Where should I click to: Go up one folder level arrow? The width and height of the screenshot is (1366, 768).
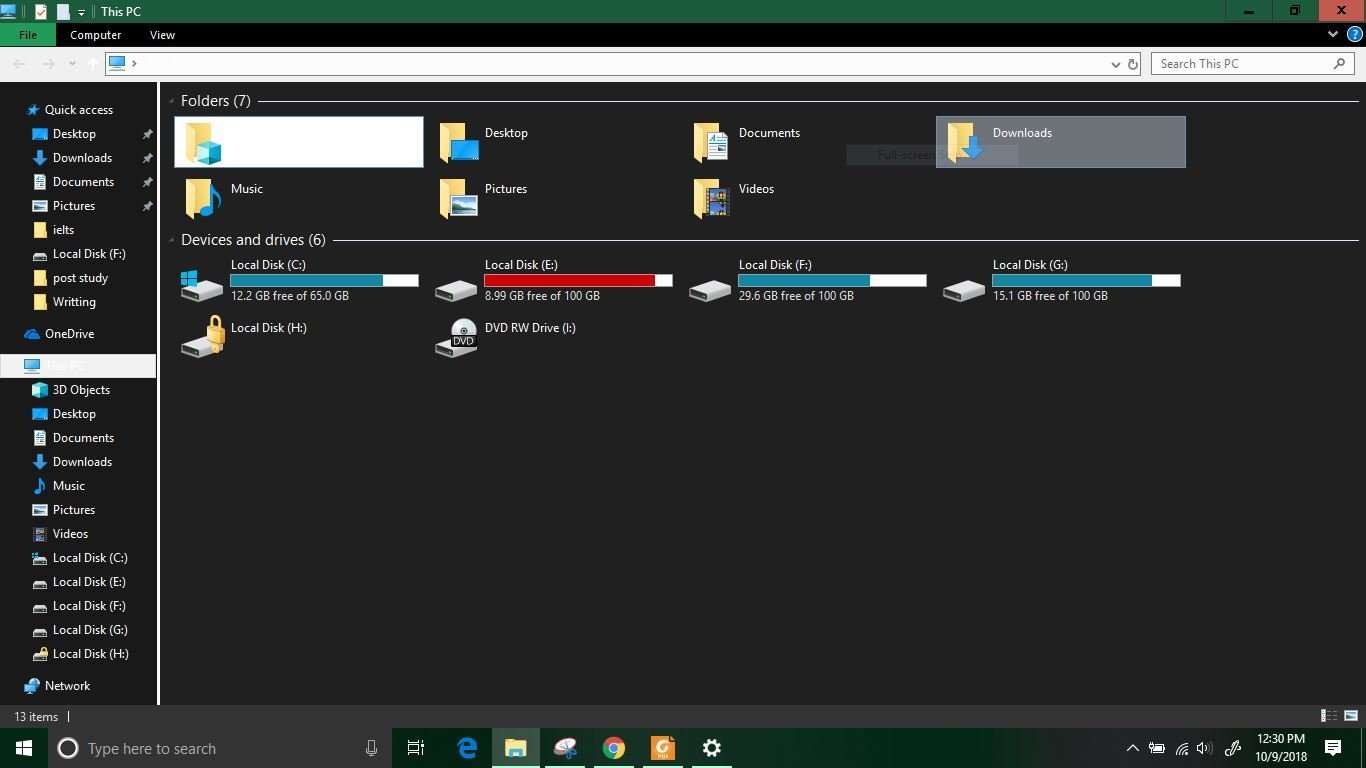tap(92, 64)
